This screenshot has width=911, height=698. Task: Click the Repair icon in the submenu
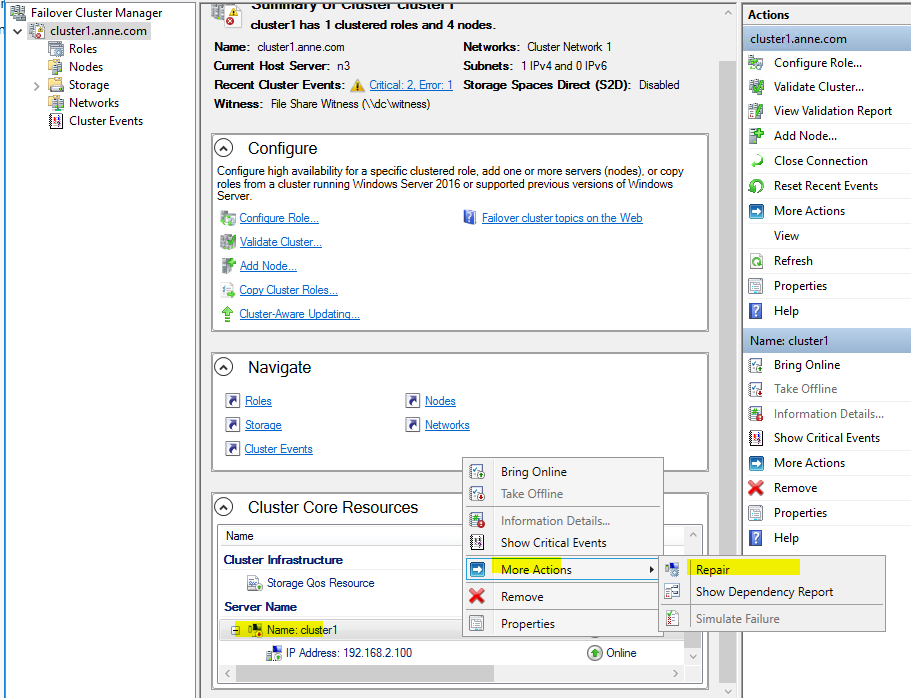(672, 570)
